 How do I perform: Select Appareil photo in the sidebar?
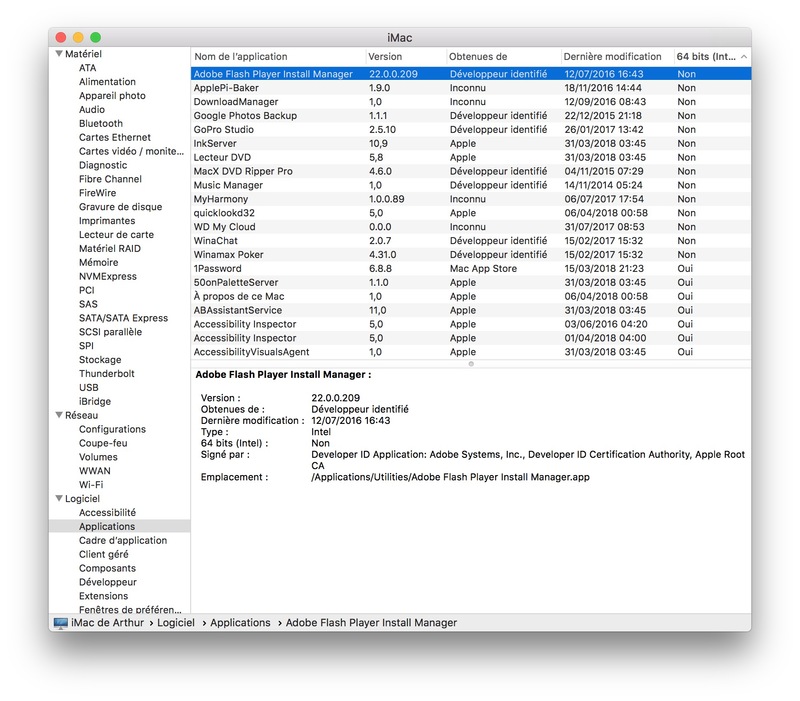click(112, 95)
